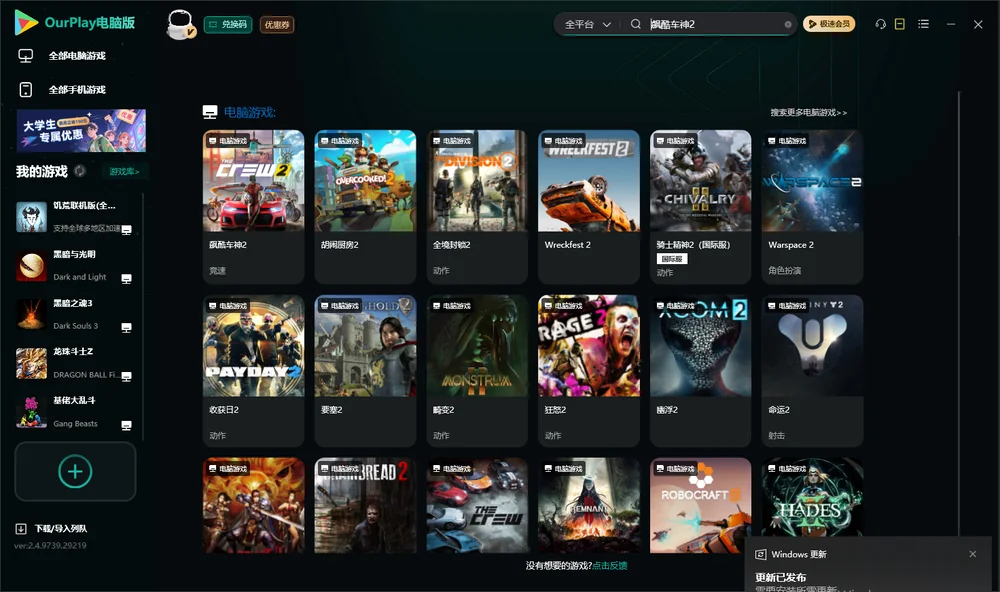Open the 游戏库> link
The height and width of the screenshot is (592, 1000).
pyautogui.click(x=124, y=171)
